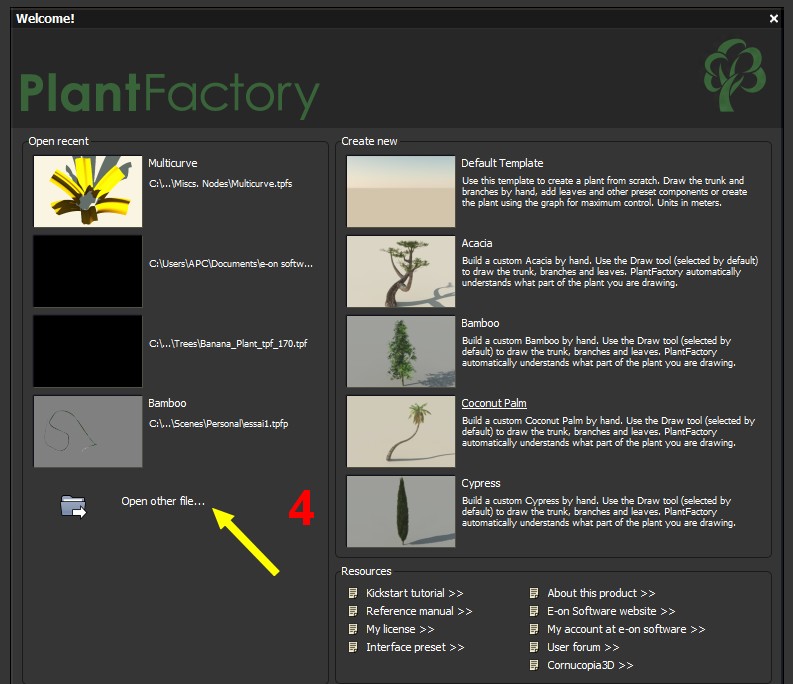Image resolution: width=793 pixels, height=684 pixels.
Task: Click the C:\Users\APC\Documents path text
Action: tap(231, 264)
